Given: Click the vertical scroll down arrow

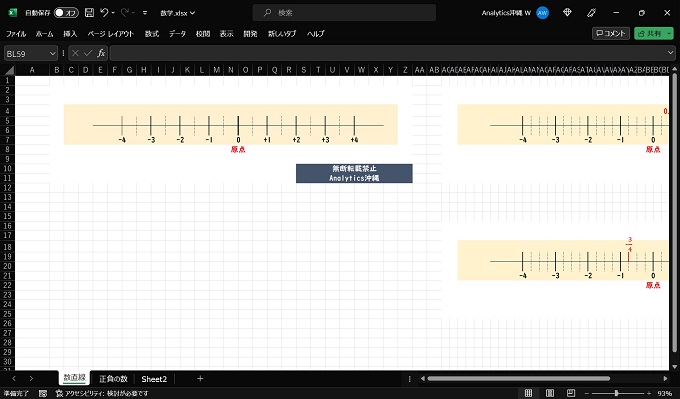Looking at the screenshot, I should (674, 366).
